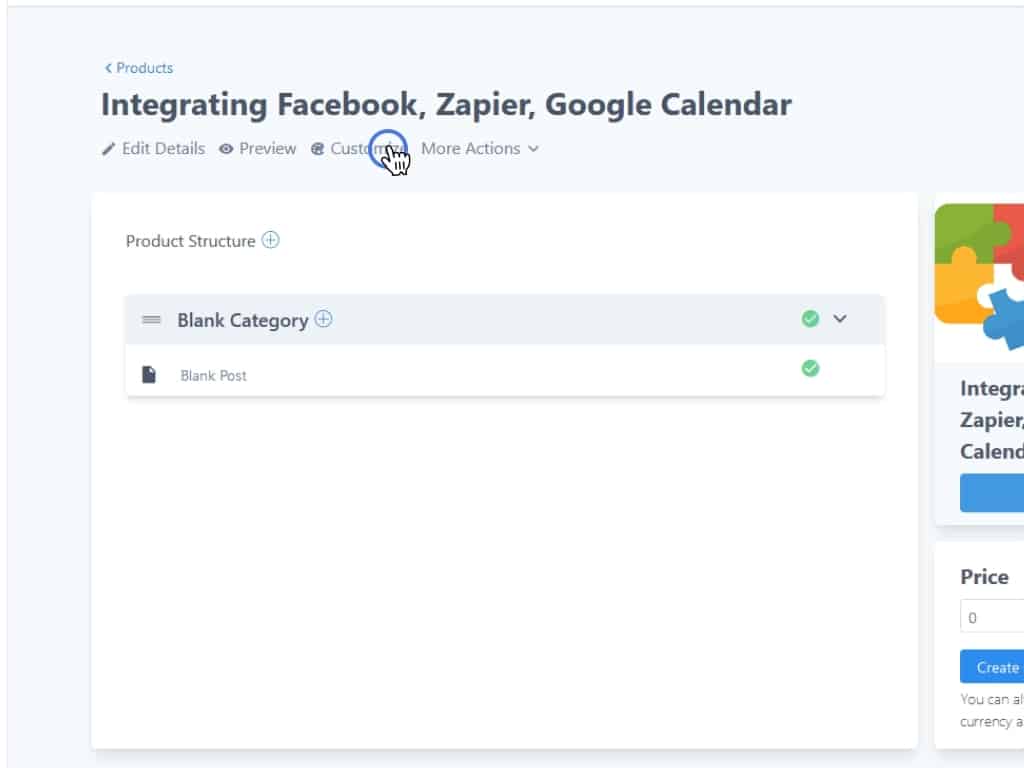Go back to Products link

point(144,68)
